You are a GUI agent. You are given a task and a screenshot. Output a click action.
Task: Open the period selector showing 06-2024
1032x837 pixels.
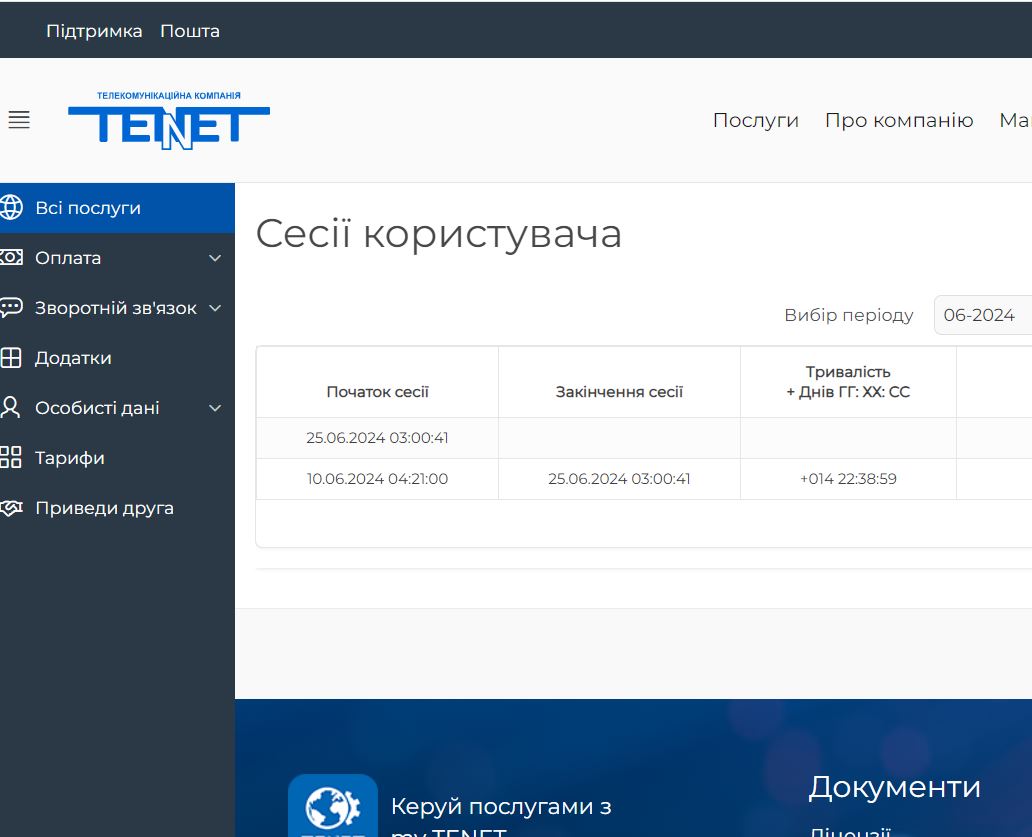coord(981,315)
